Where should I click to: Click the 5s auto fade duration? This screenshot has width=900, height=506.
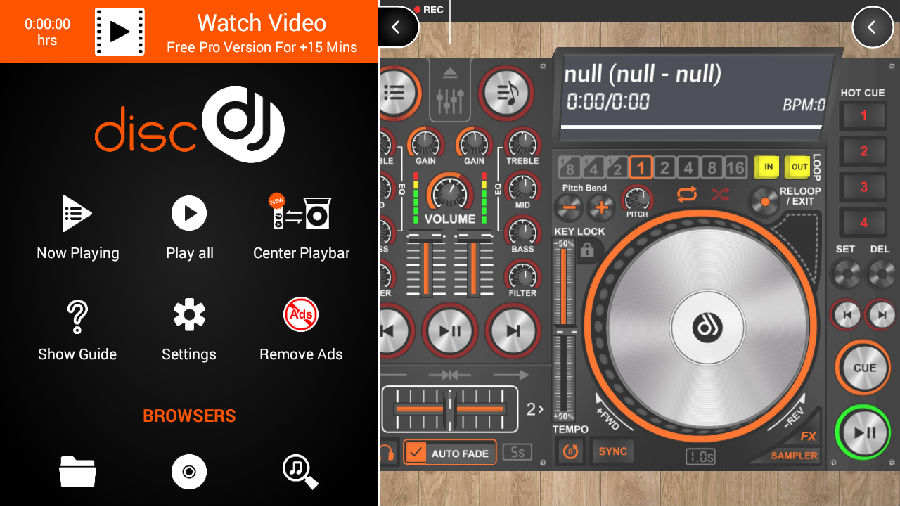click(x=517, y=452)
